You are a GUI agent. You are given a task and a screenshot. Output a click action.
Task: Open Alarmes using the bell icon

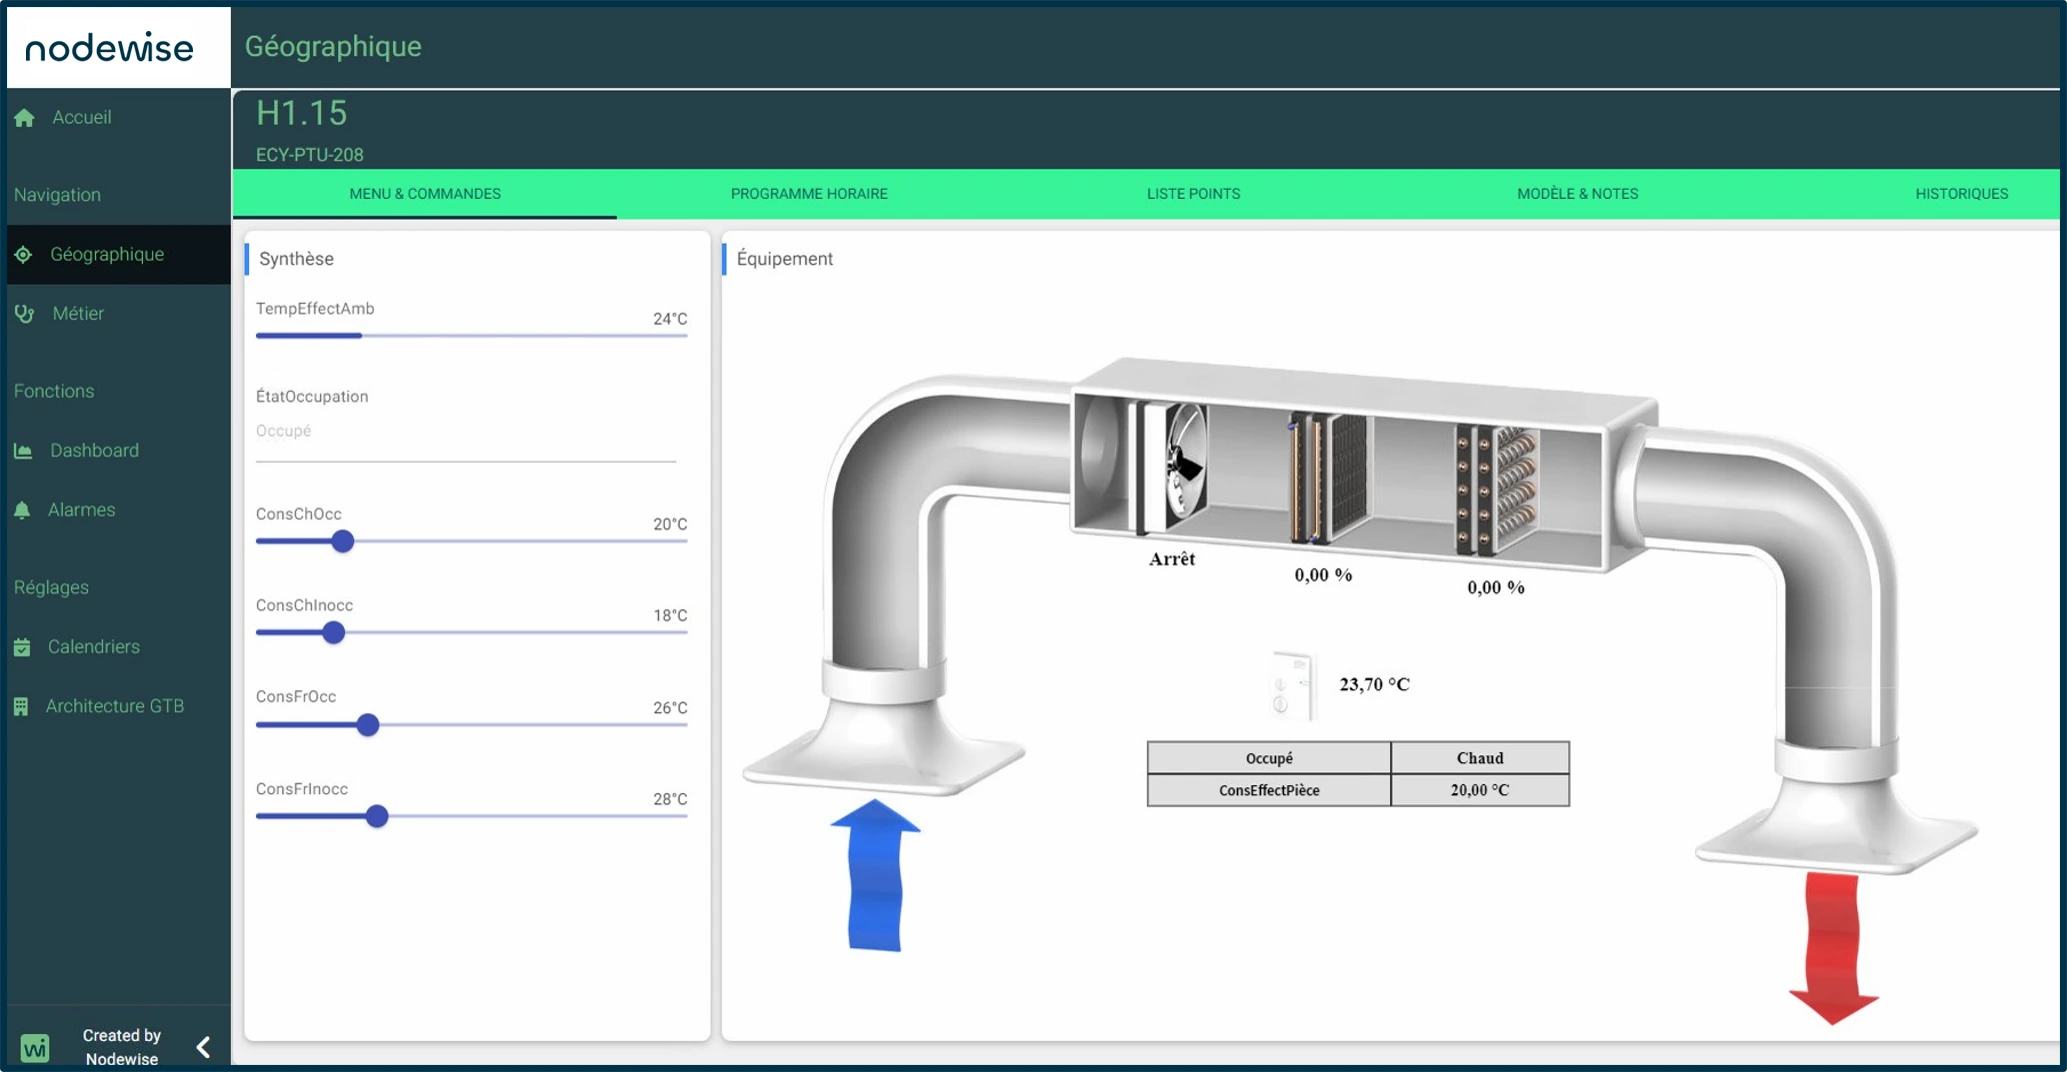23,509
